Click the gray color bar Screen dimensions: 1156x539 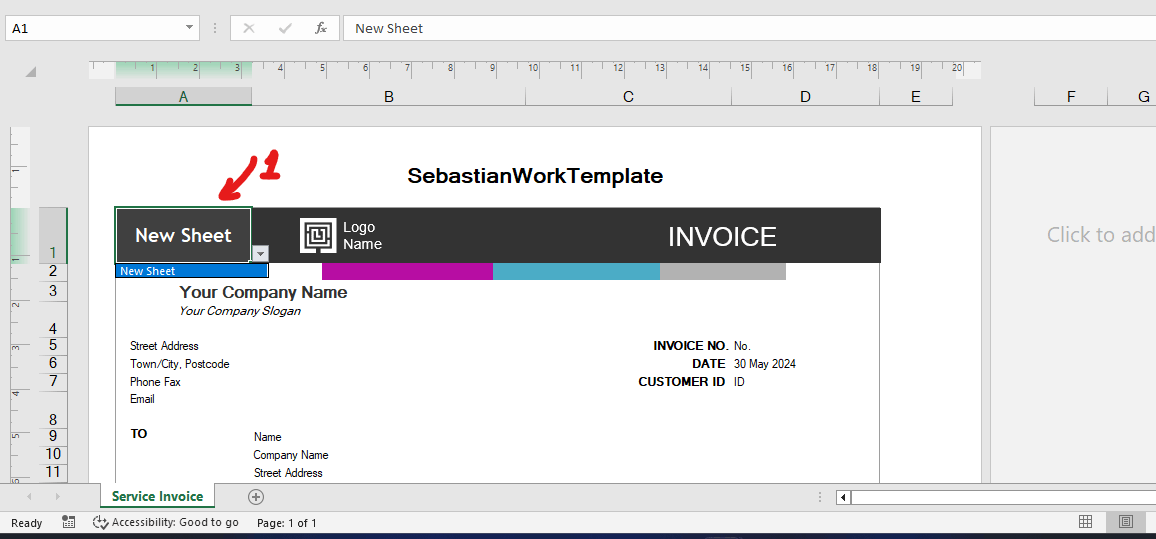click(x=722, y=271)
